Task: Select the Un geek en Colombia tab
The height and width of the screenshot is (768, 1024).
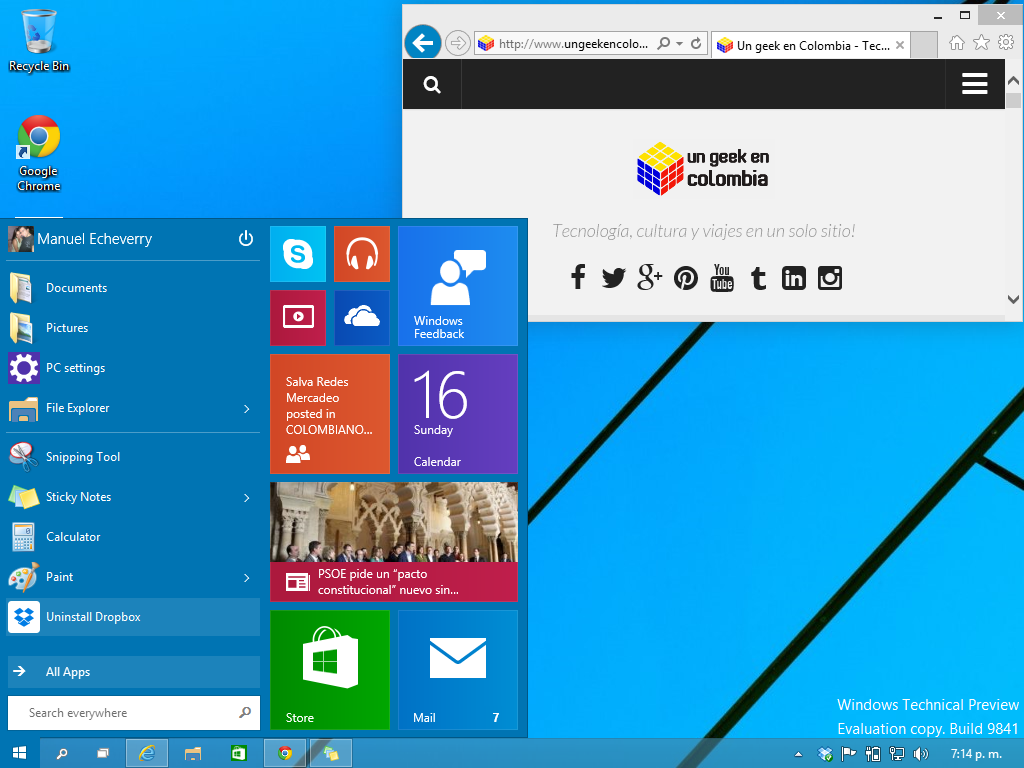Action: pyautogui.click(x=810, y=45)
